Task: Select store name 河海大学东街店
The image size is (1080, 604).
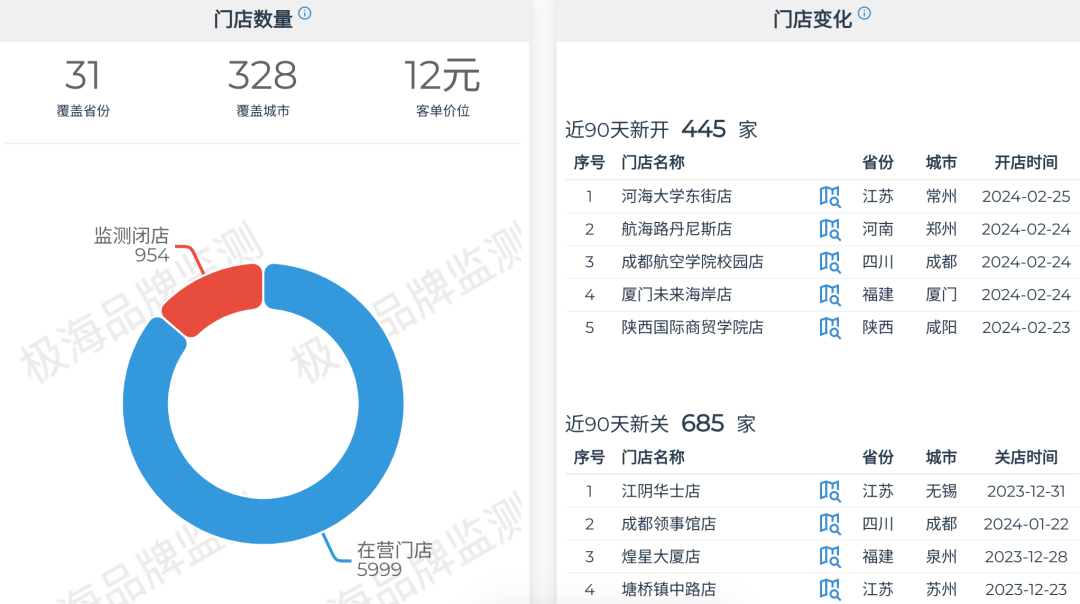Action: (x=676, y=196)
